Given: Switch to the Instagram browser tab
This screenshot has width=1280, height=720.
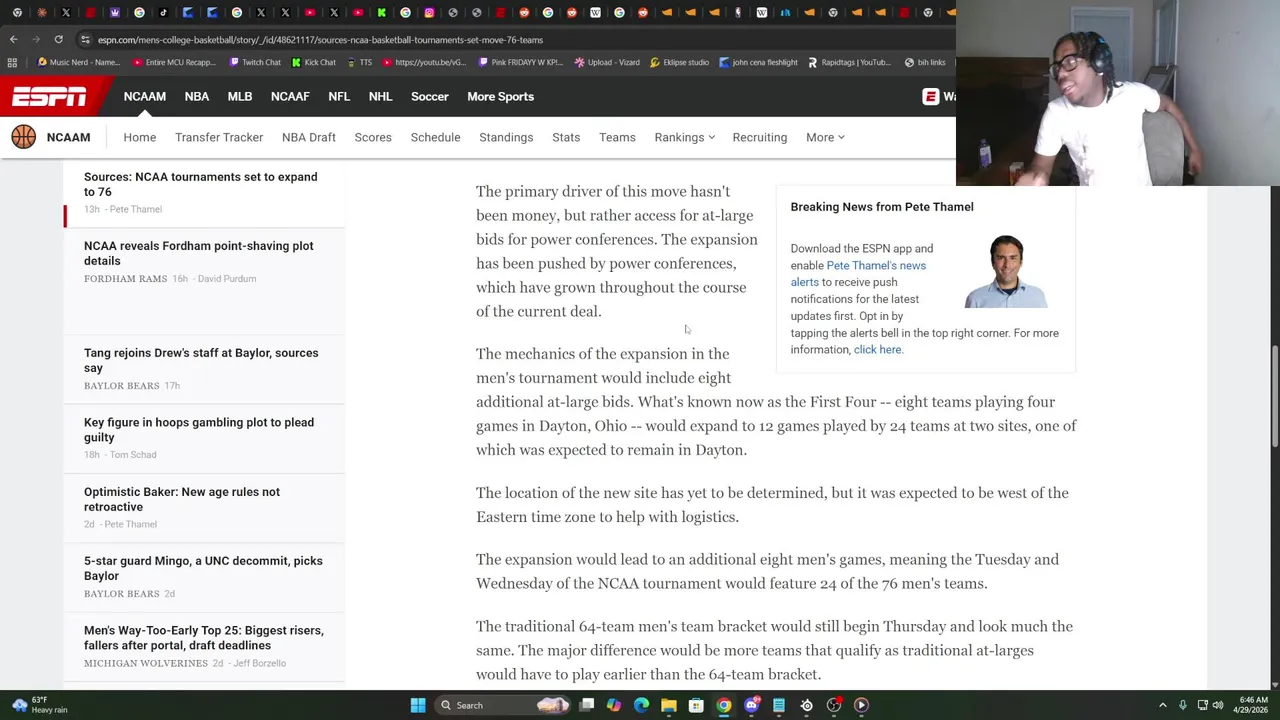Looking at the screenshot, I should pos(429,13).
